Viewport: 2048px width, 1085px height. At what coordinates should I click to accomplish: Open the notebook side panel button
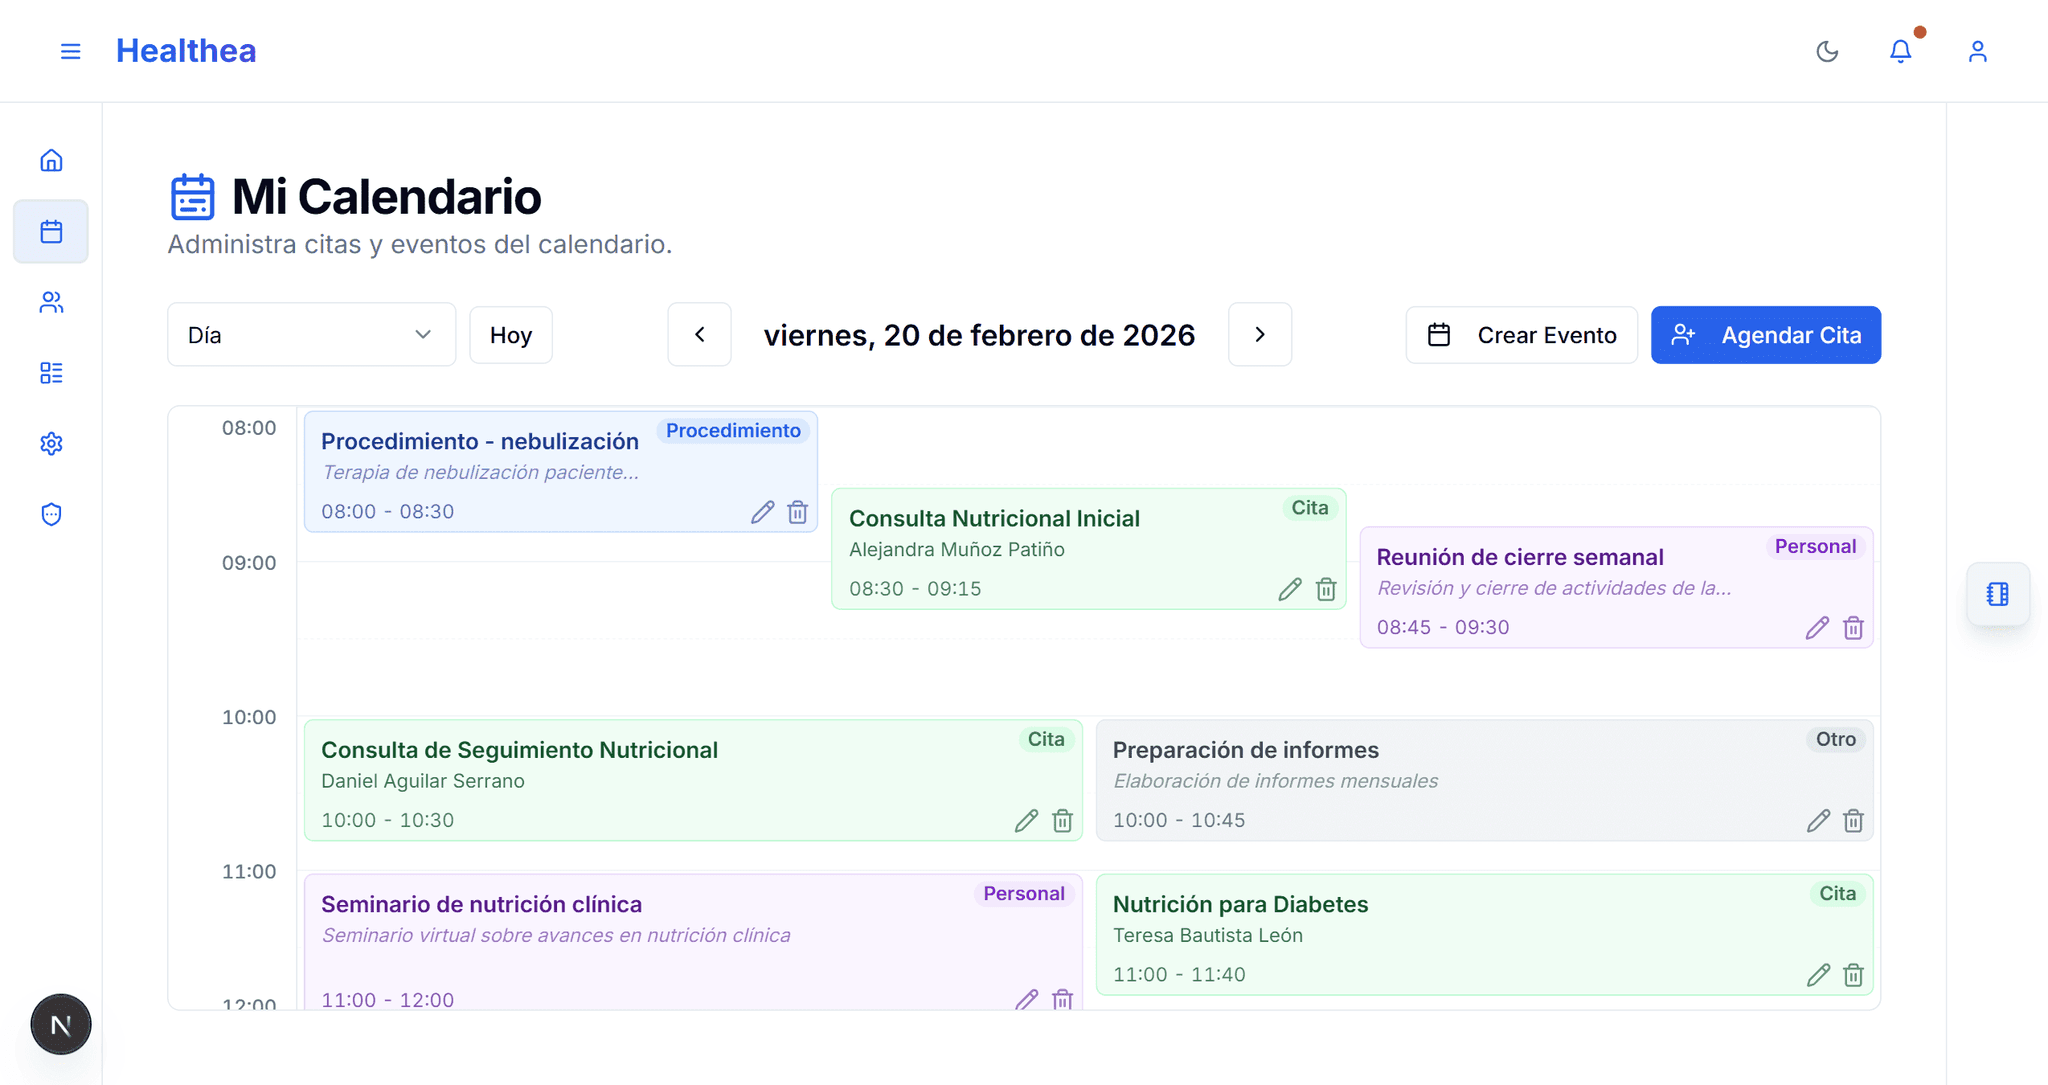pyautogui.click(x=1997, y=594)
